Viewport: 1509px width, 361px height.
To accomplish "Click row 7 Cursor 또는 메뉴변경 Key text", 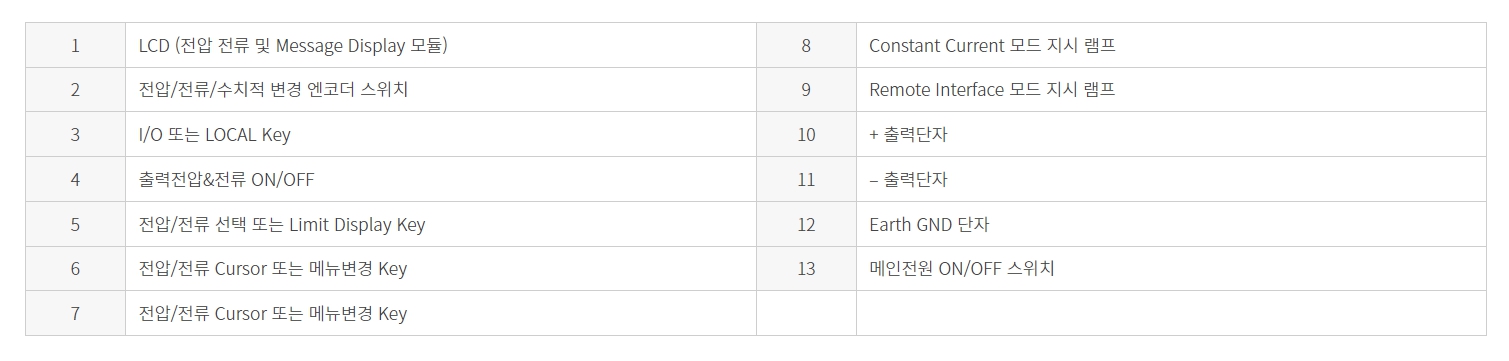I will point(273,313).
